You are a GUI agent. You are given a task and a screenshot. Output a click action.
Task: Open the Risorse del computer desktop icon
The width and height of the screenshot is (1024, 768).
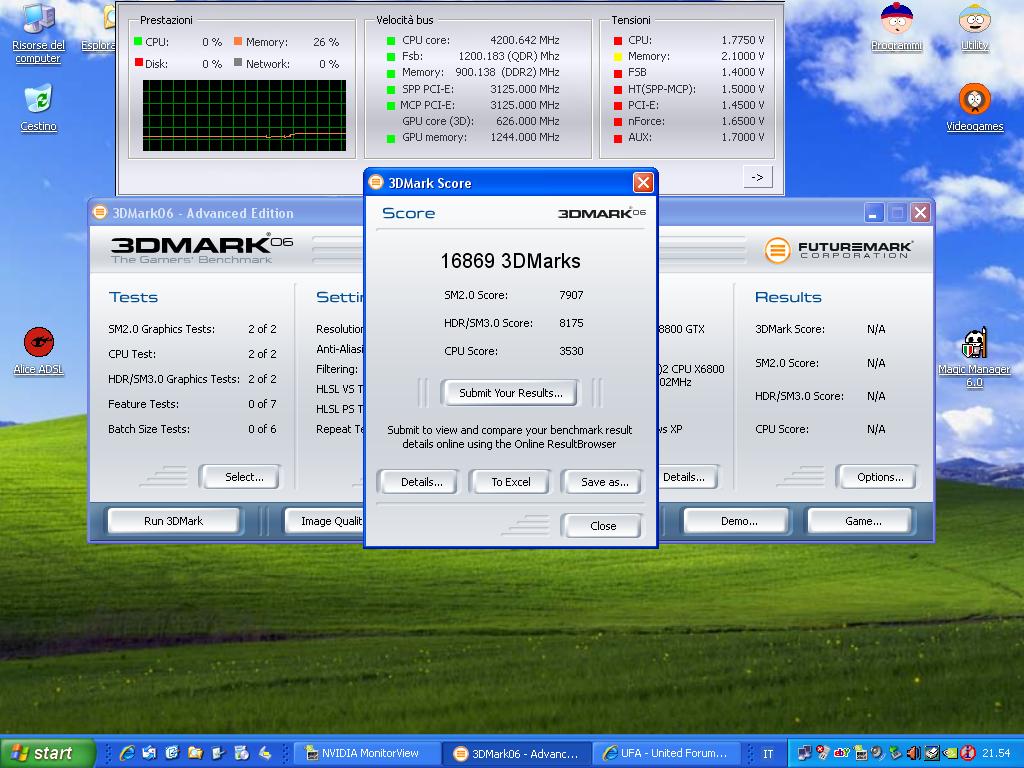point(39,33)
